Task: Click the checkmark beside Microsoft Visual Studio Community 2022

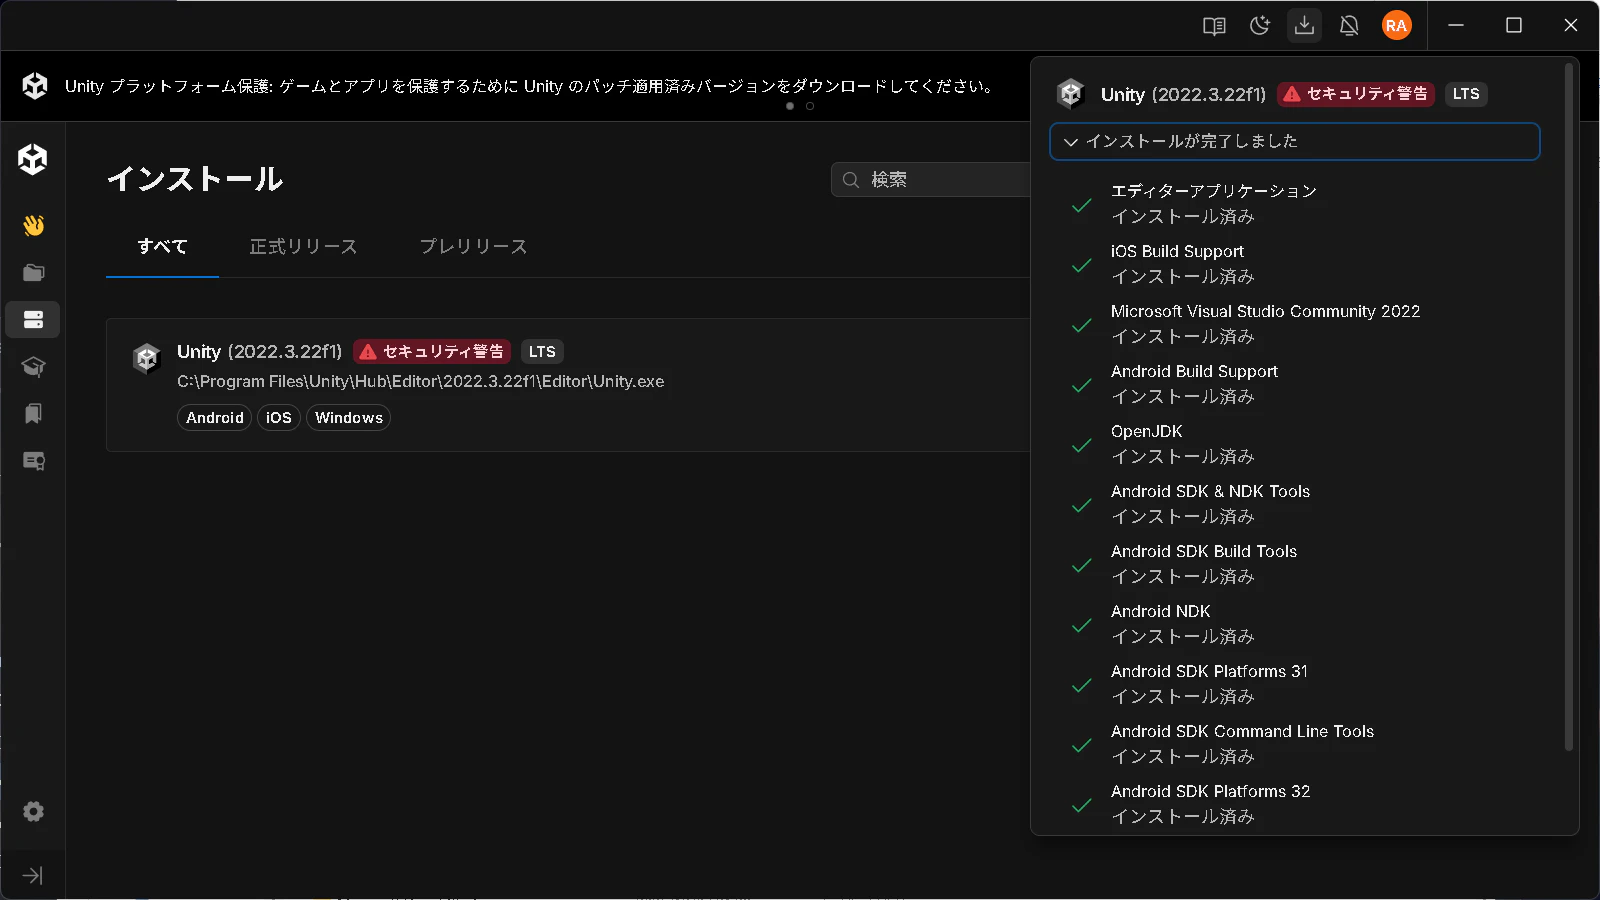Action: coord(1082,326)
